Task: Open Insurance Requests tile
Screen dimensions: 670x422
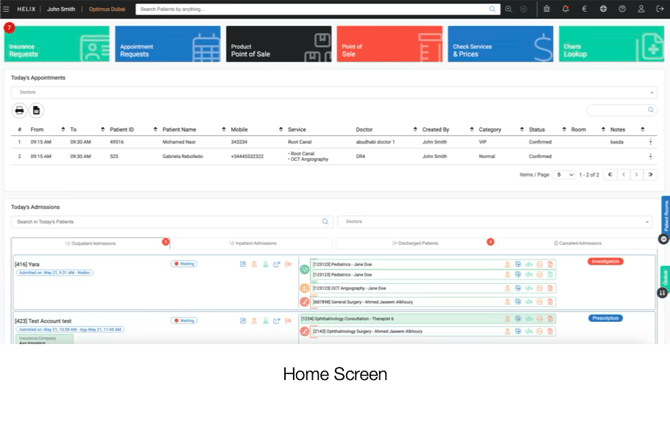Action: click(55, 45)
